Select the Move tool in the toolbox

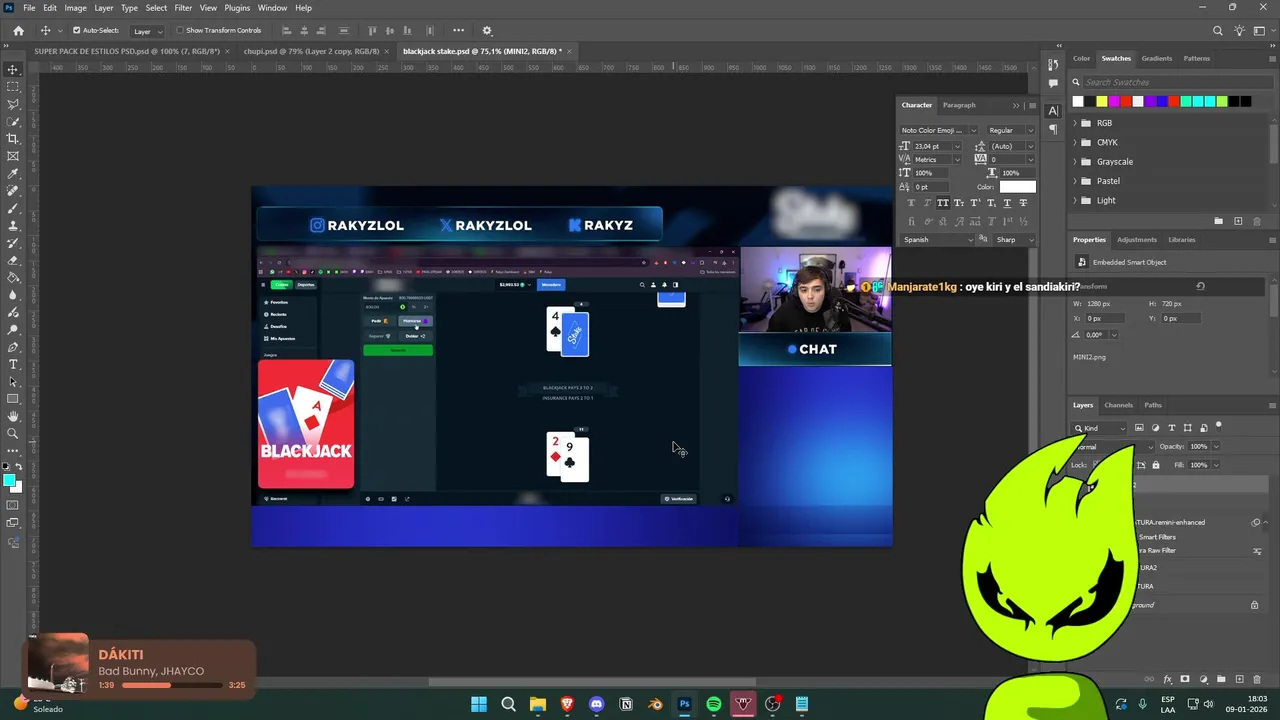[13, 69]
